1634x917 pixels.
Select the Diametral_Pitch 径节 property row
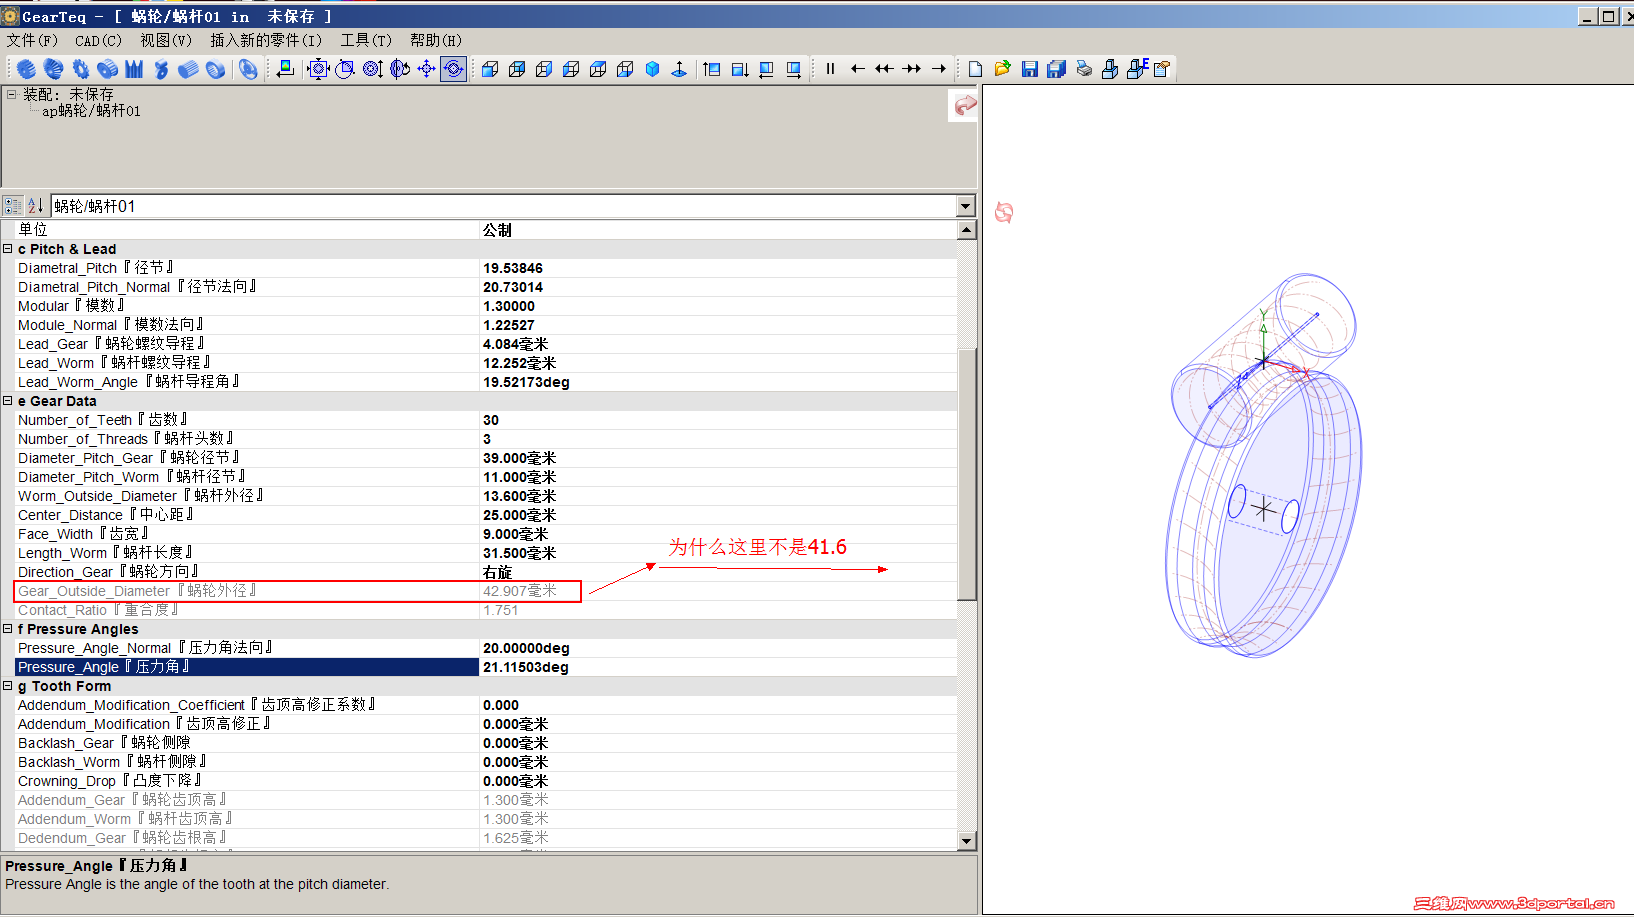(485, 268)
